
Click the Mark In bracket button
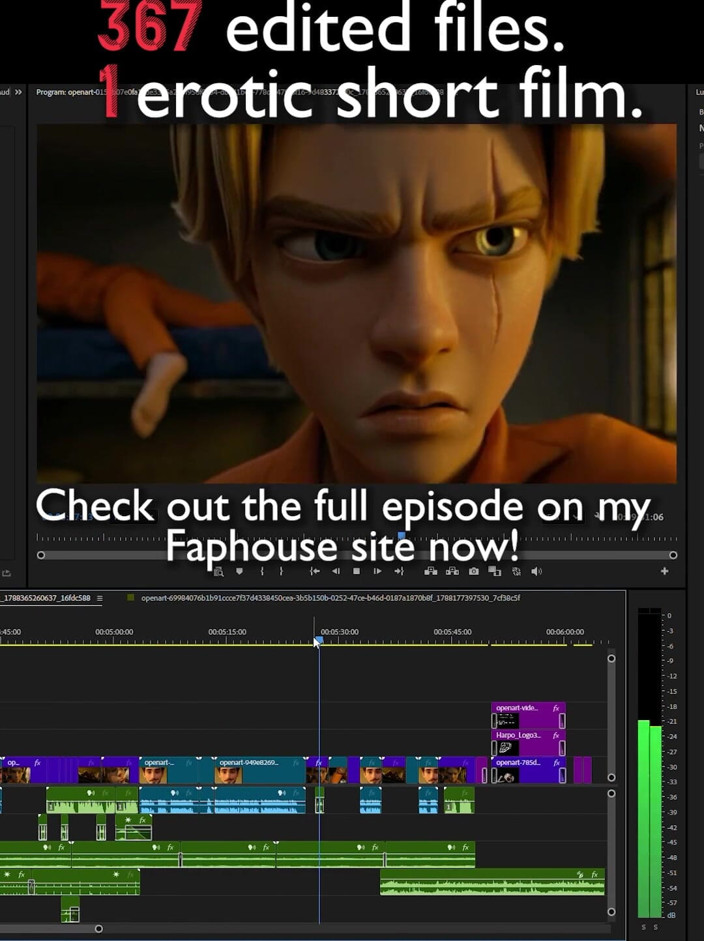[262, 571]
